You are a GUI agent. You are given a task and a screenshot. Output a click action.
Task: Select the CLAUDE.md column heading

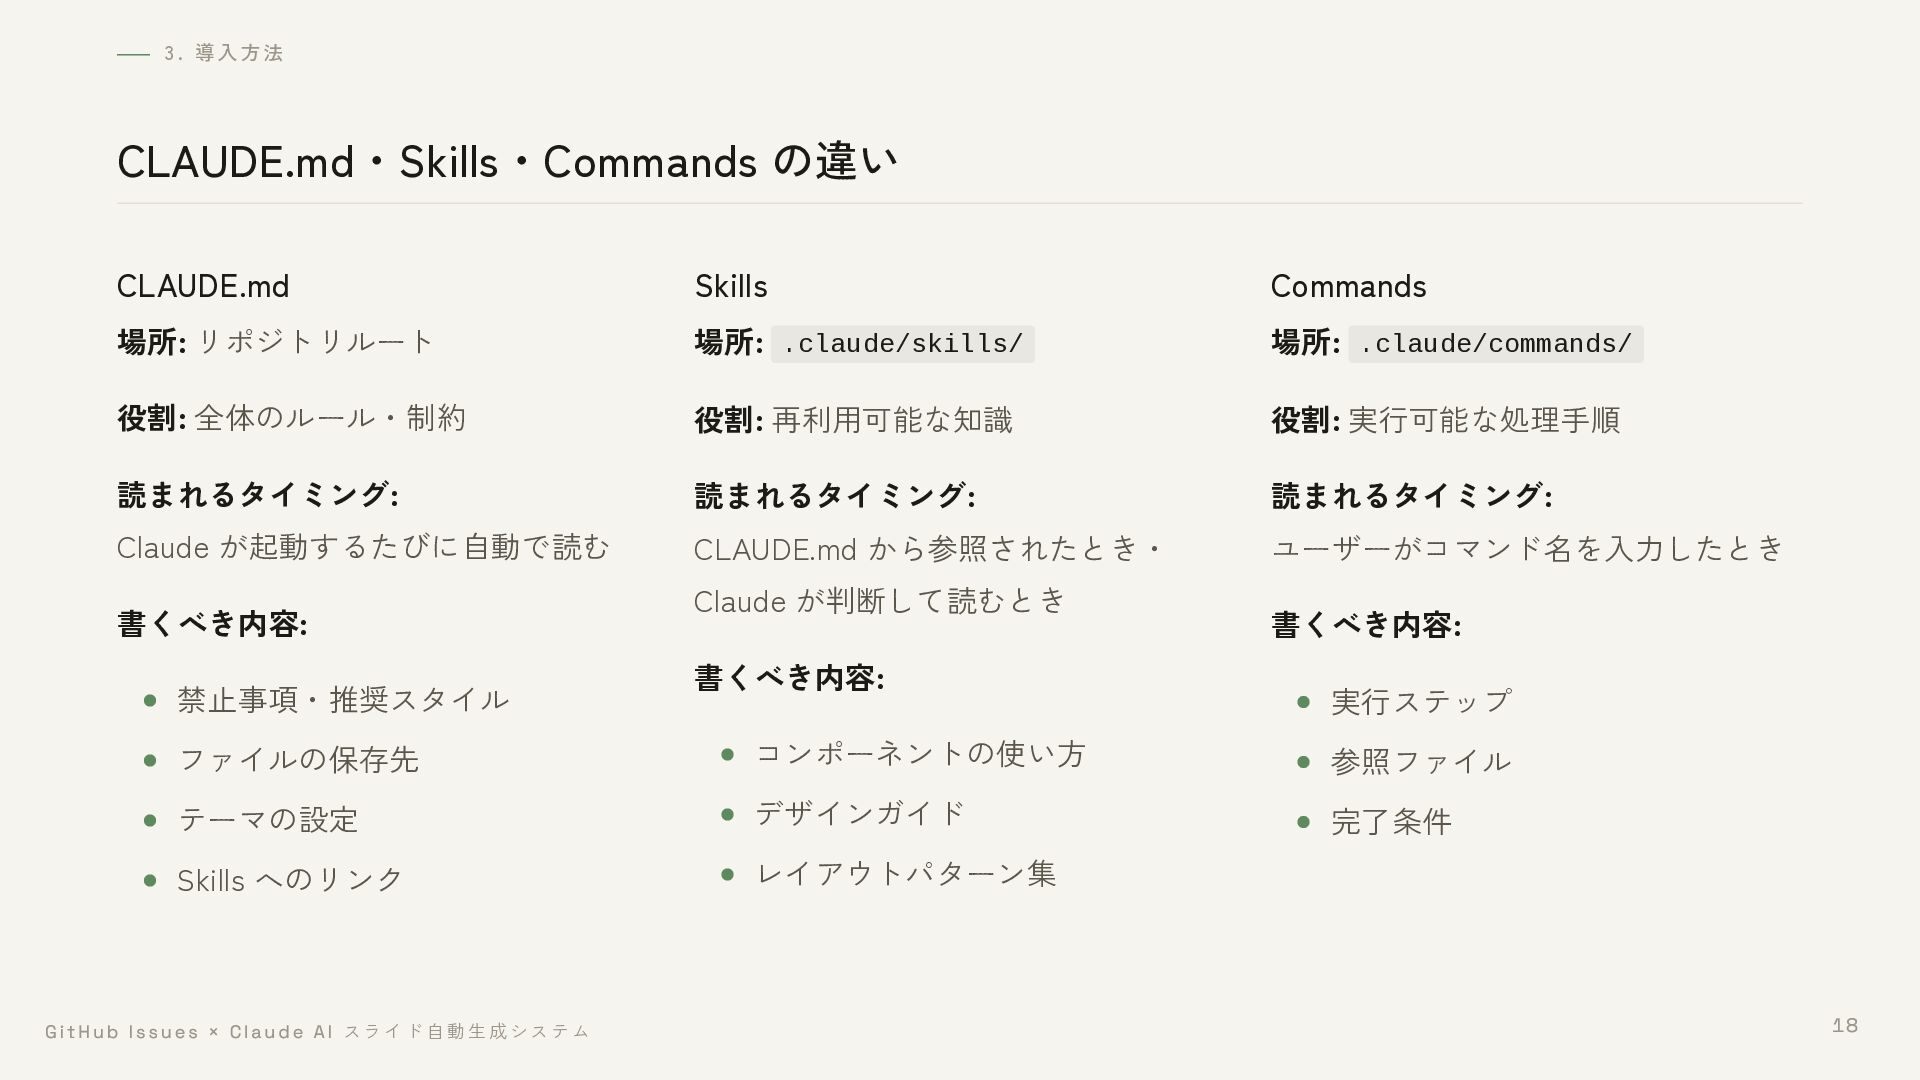point(203,287)
